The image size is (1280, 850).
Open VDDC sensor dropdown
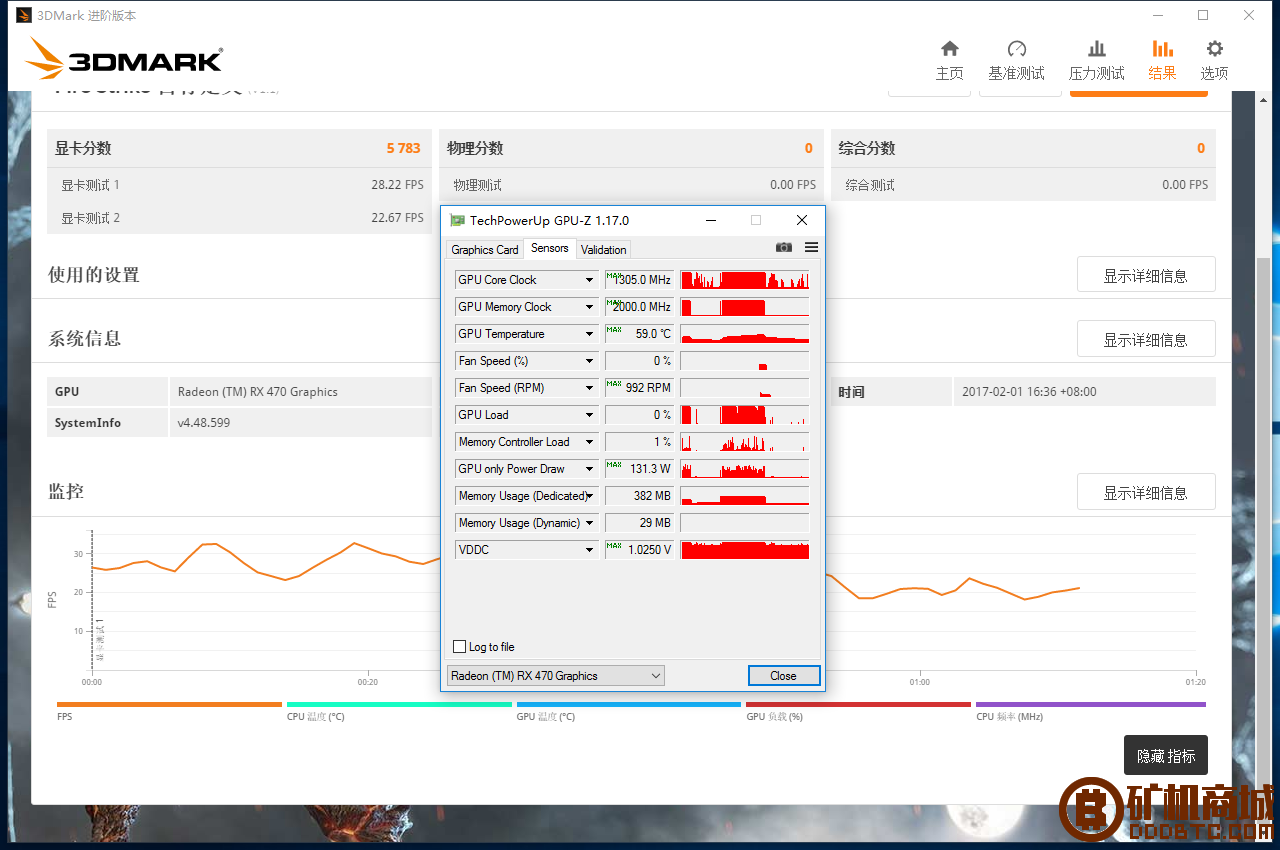(589, 550)
